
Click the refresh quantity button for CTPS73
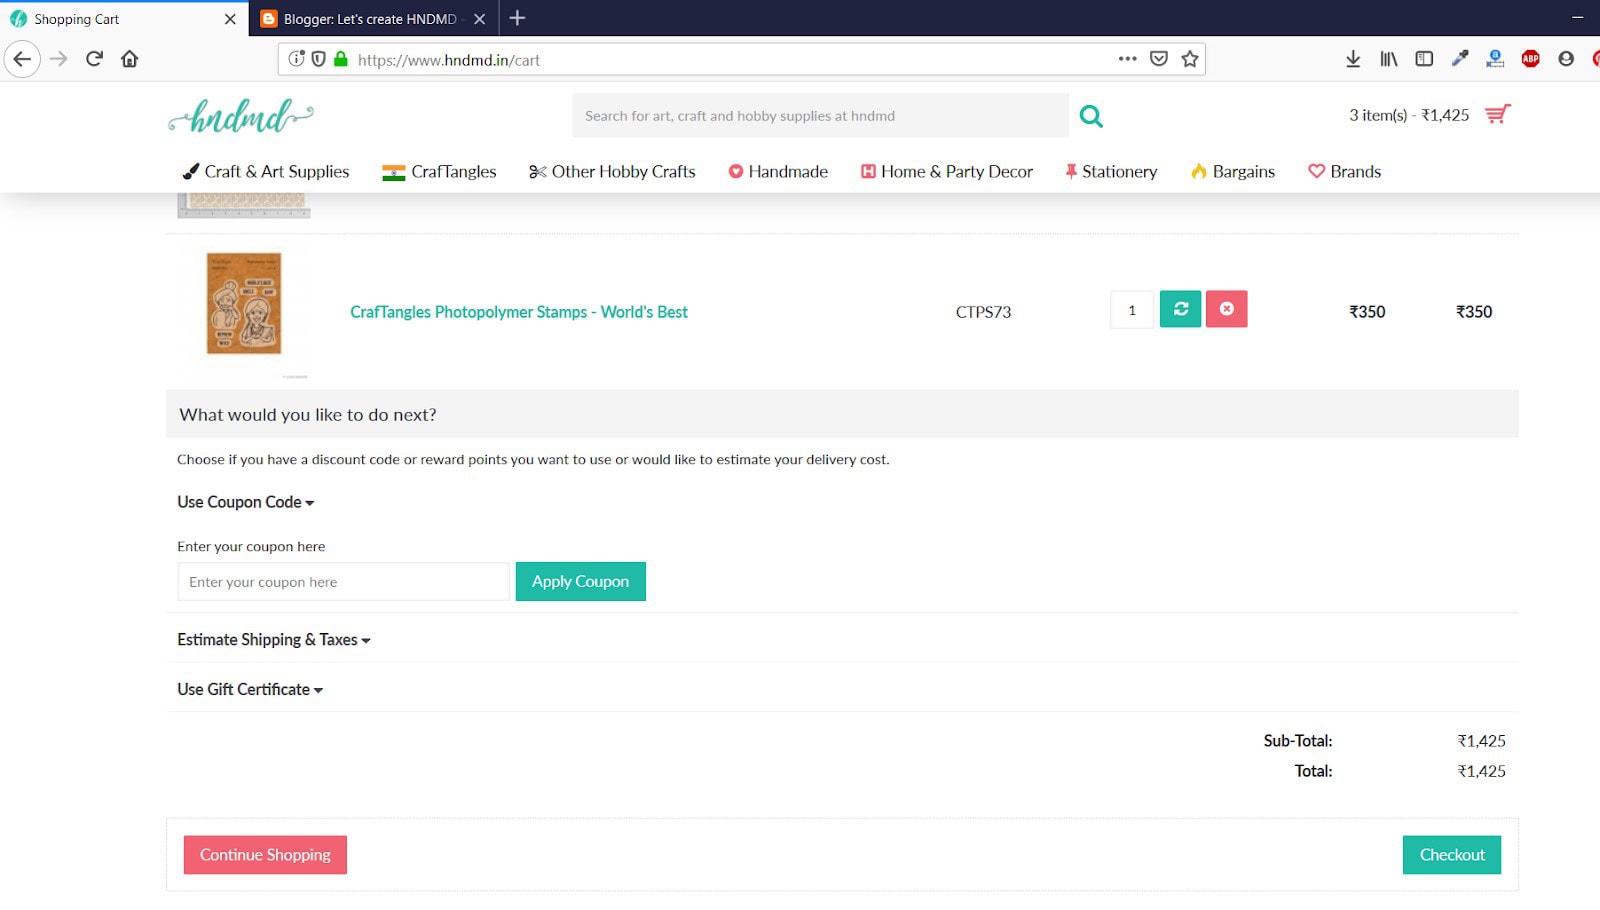(1180, 309)
